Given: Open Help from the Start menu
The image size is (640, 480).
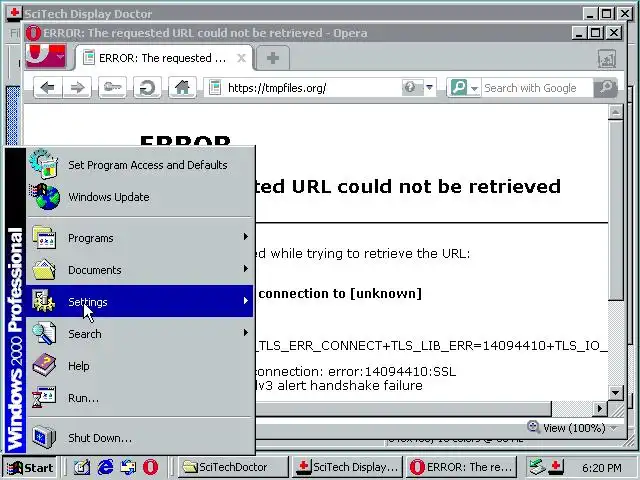Looking at the screenshot, I should pos(140,366).
